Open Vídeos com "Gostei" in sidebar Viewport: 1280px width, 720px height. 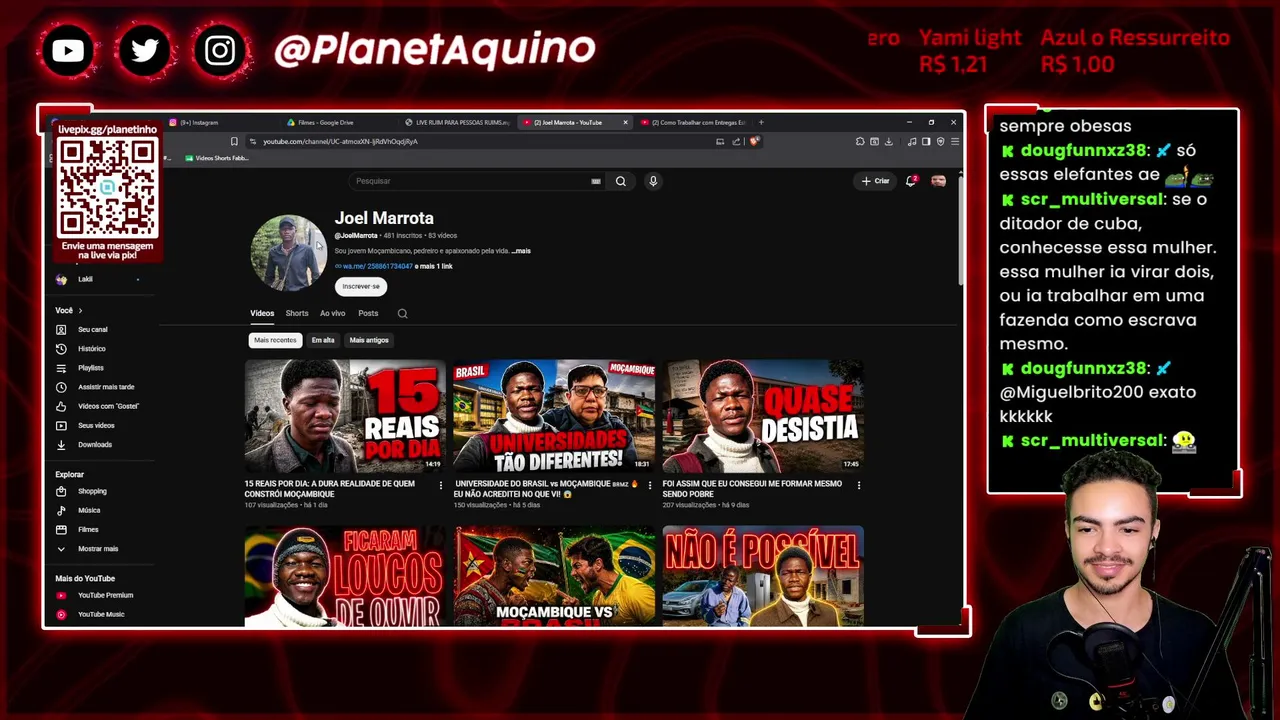click(108, 406)
